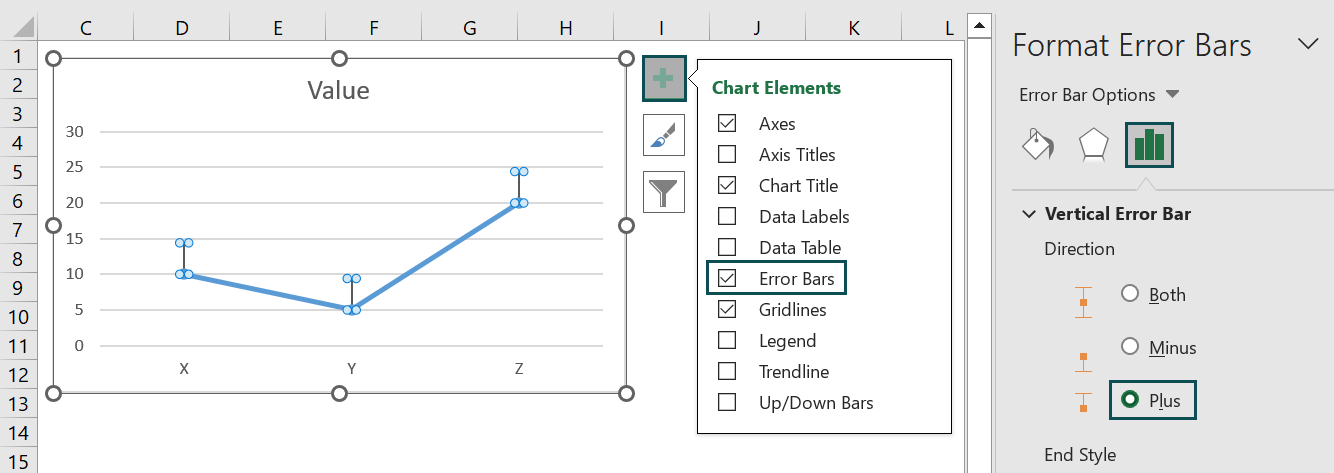
Task: Select the Both radio button
Action: (x=1130, y=293)
